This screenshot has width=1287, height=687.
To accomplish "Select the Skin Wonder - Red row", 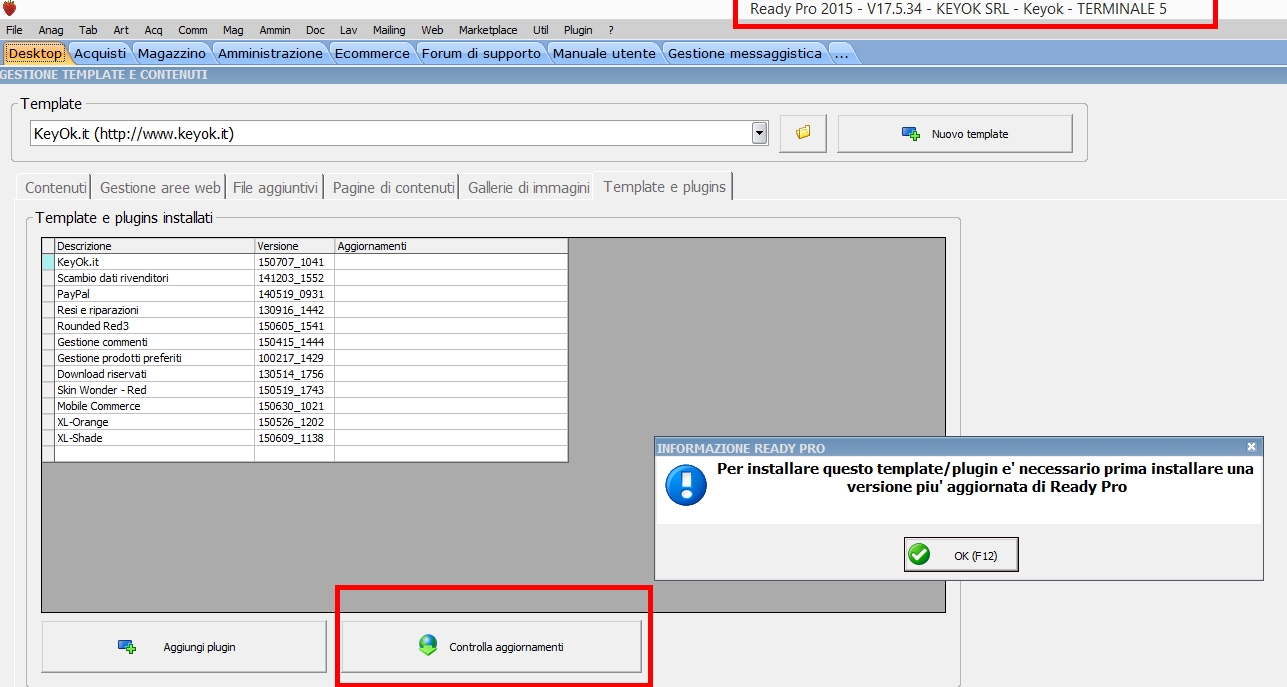I will [305, 390].
